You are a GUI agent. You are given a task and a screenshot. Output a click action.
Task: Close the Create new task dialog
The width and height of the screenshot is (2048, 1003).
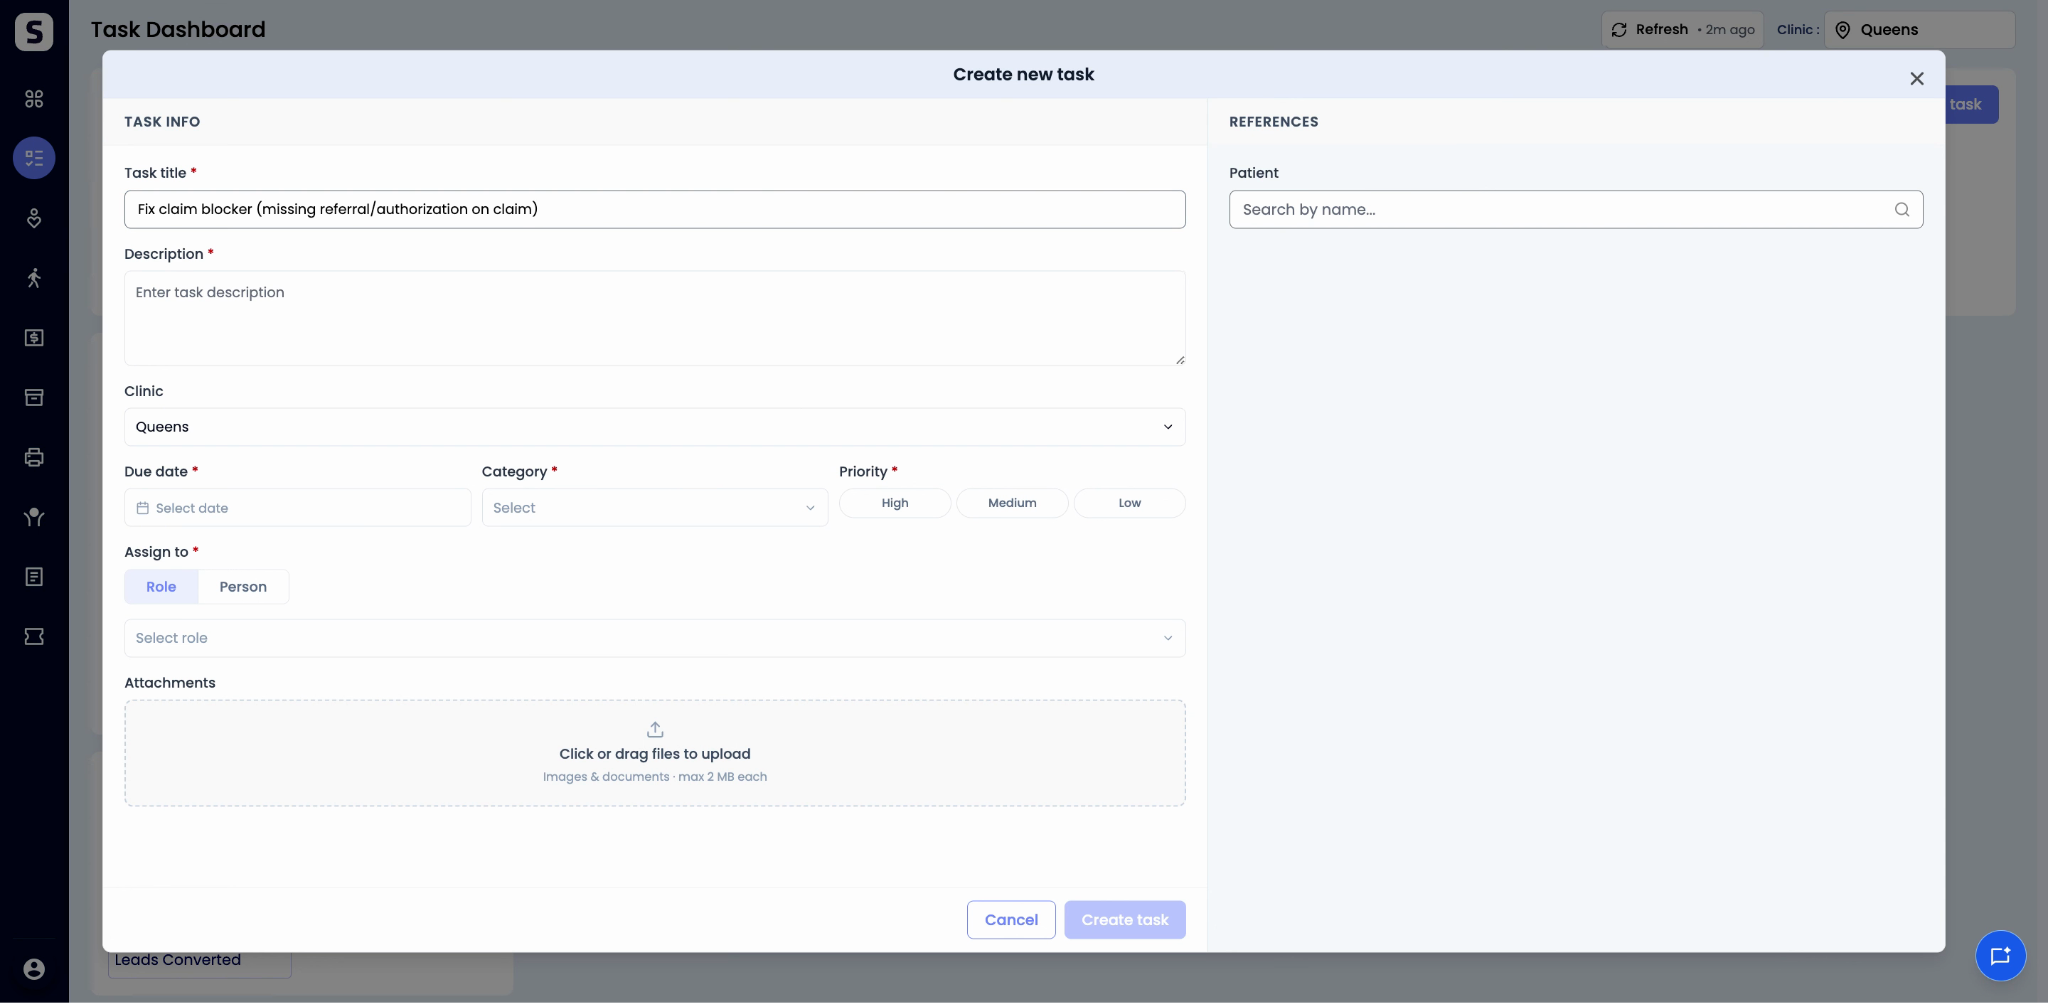point(1917,79)
